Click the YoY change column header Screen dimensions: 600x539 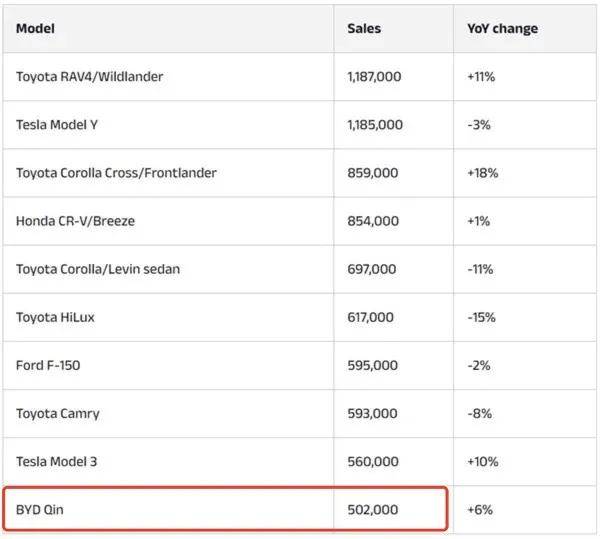click(502, 29)
